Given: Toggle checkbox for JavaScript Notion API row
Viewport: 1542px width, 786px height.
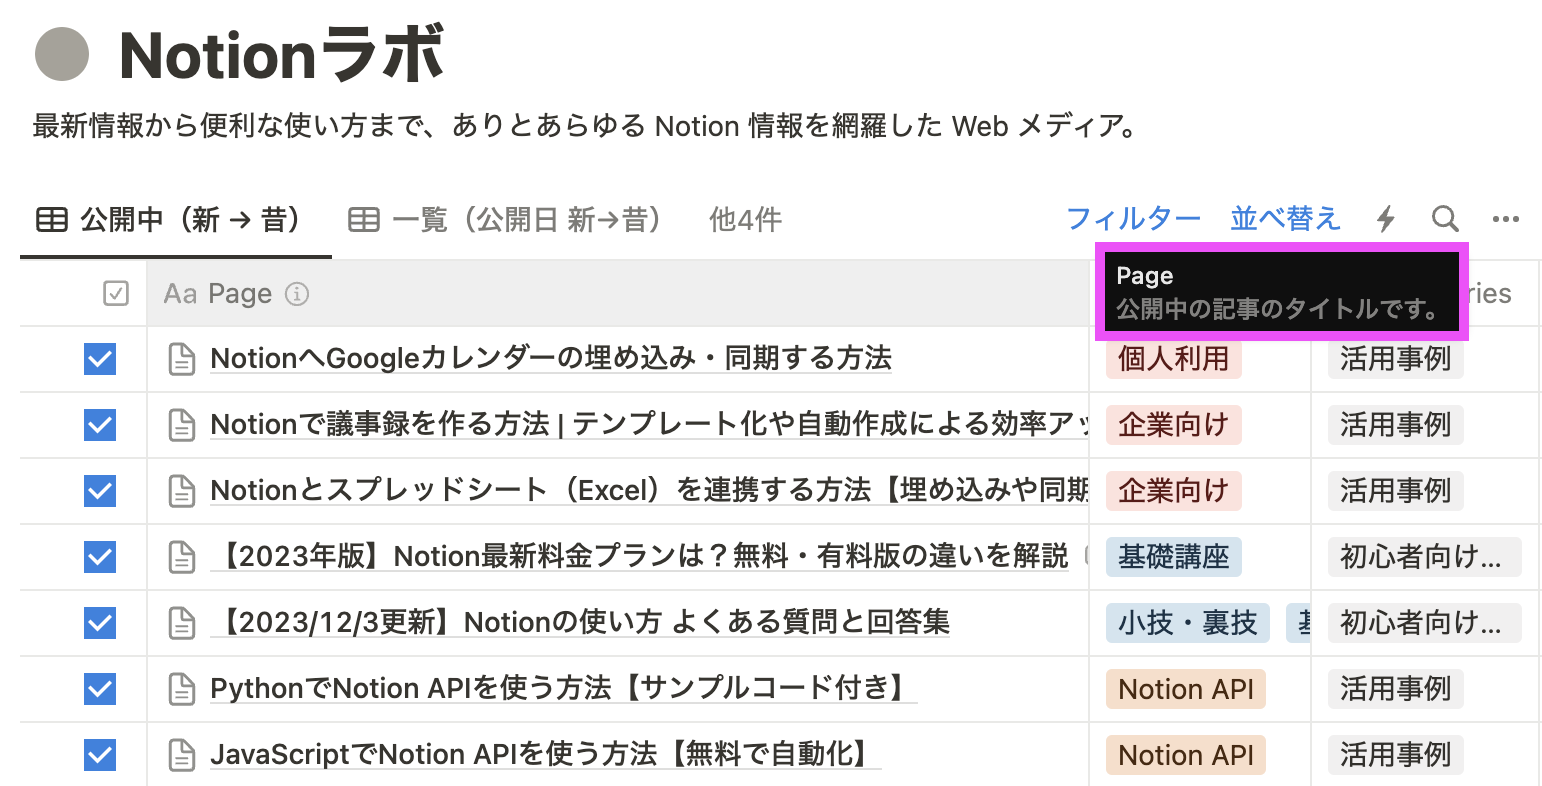Looking at the screenshot, I should click(x=100, y=755).
